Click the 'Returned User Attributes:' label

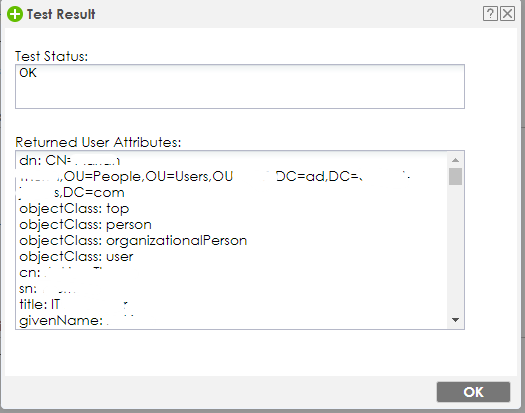98,142
